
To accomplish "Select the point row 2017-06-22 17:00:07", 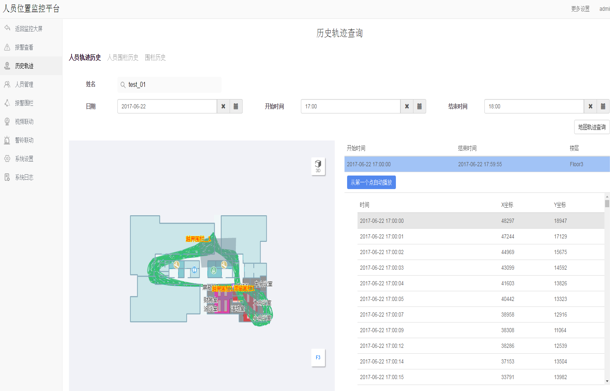I will pos(481,314).
